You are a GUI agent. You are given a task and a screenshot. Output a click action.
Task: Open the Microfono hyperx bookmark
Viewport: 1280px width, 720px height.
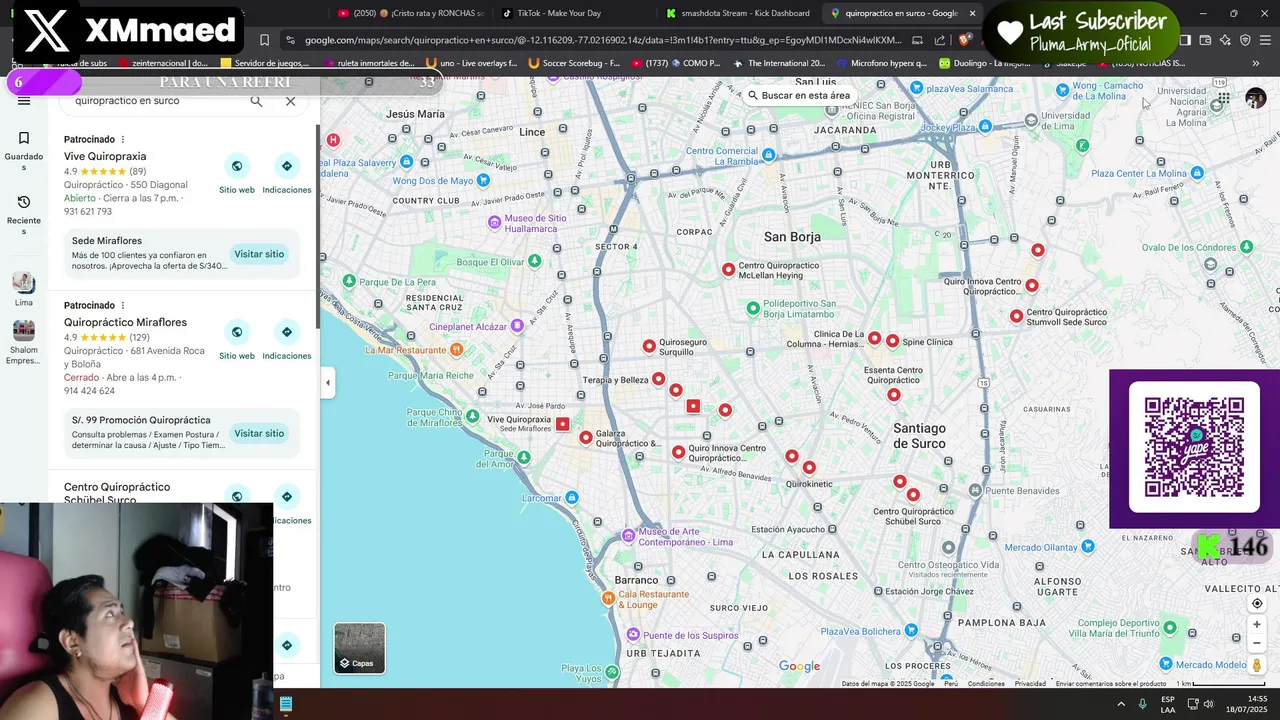pyautogui.click(x=884, y=63)
